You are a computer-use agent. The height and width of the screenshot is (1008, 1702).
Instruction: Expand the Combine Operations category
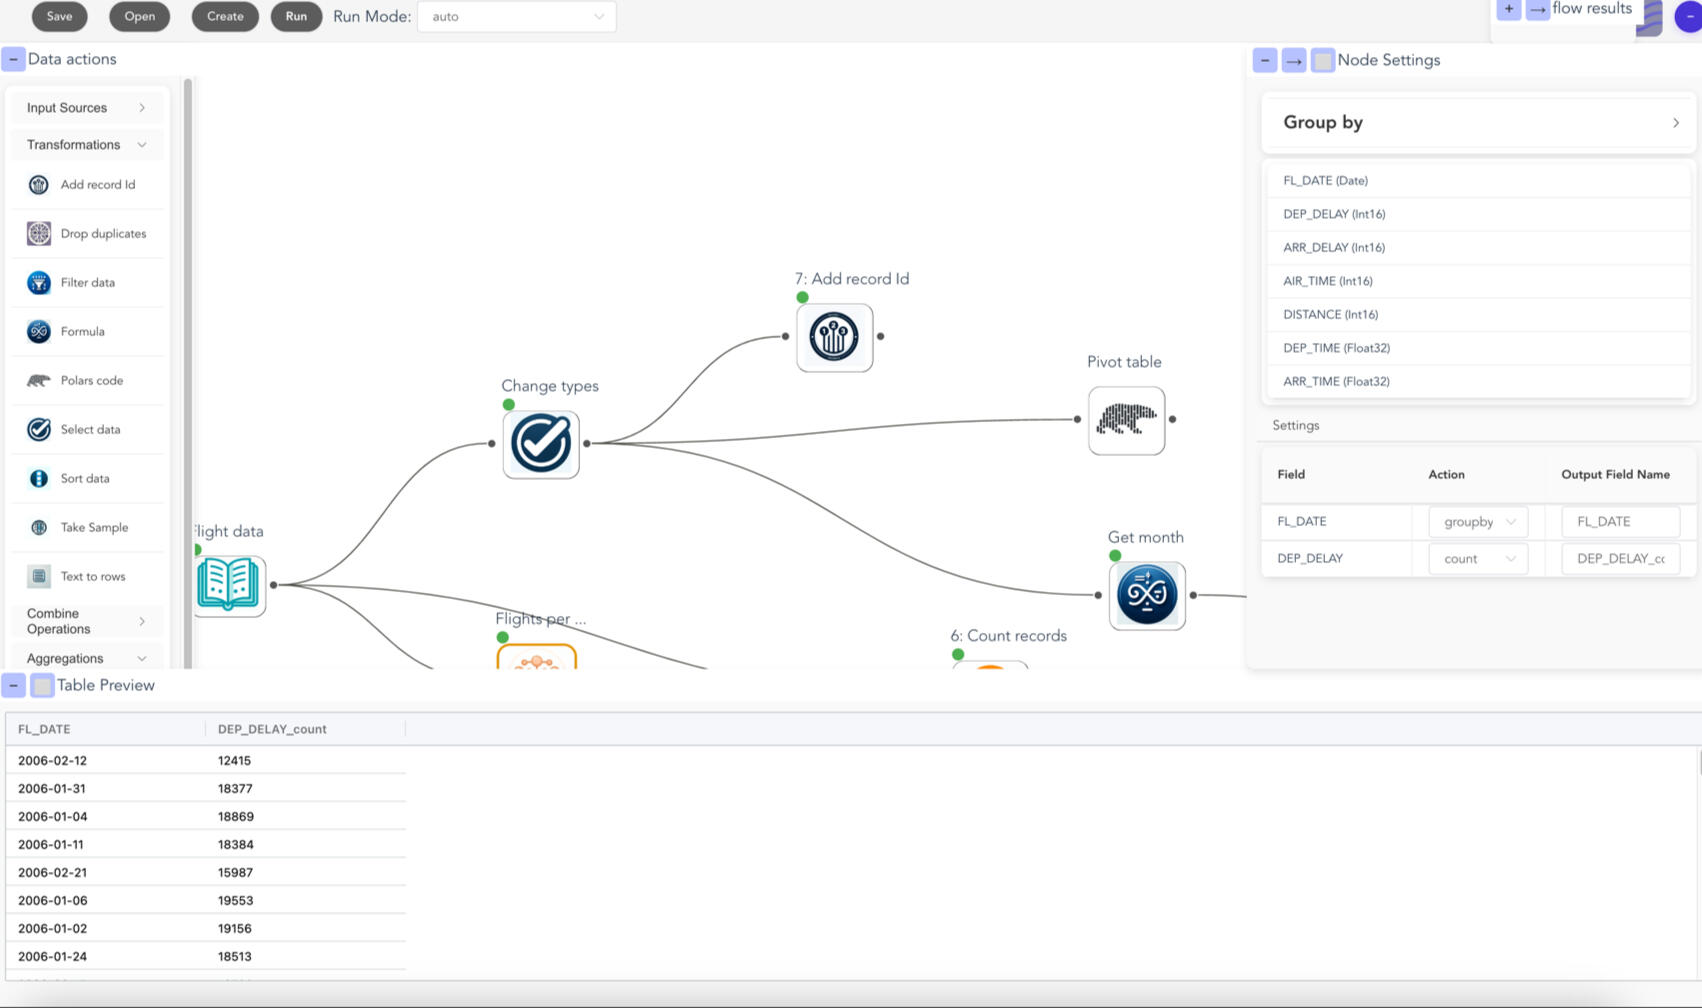(86, 621)
